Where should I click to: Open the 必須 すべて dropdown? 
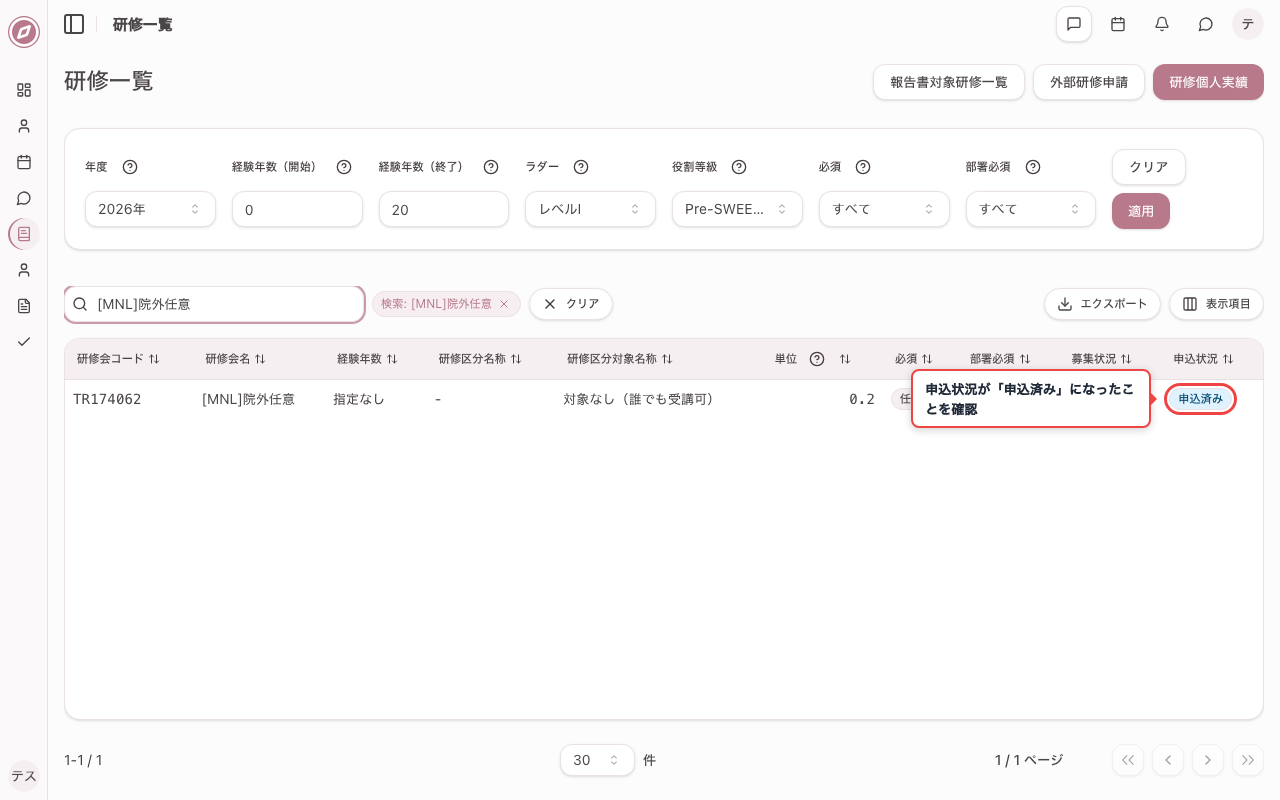[884, 209]
